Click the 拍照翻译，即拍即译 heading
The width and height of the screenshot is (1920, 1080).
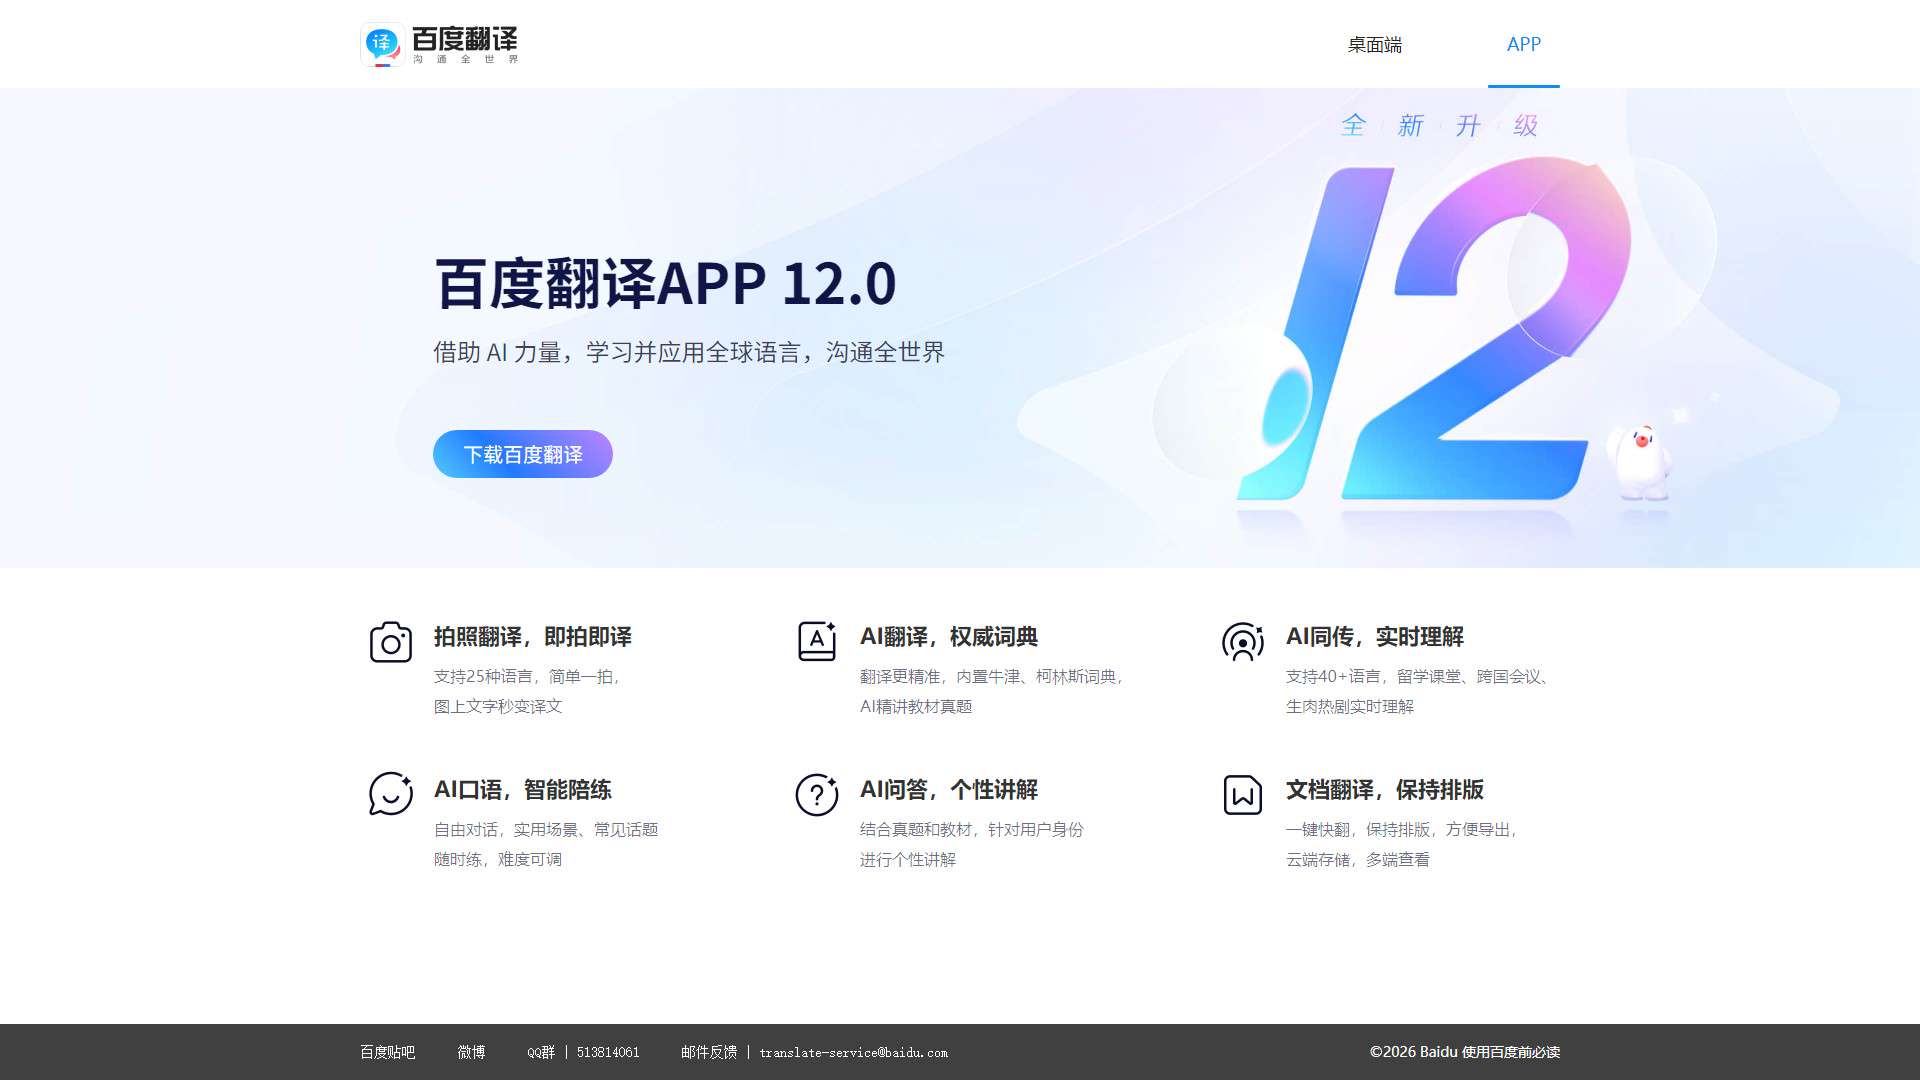(x=533, y=637)
